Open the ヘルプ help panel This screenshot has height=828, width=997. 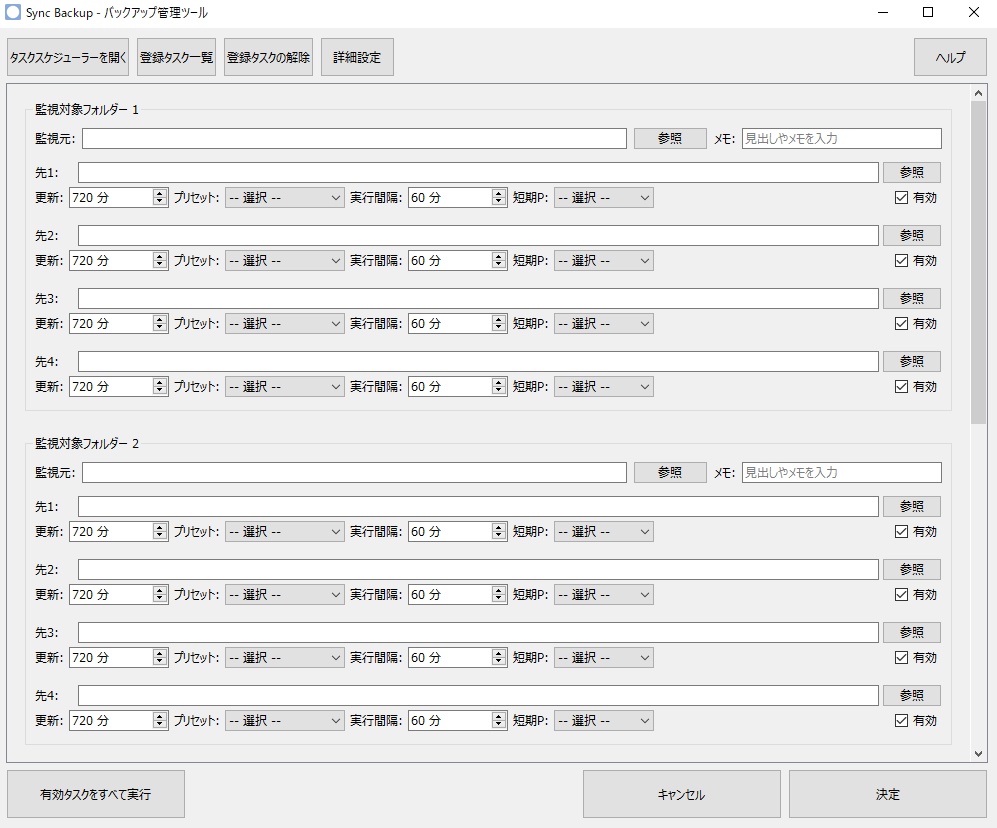948,57
